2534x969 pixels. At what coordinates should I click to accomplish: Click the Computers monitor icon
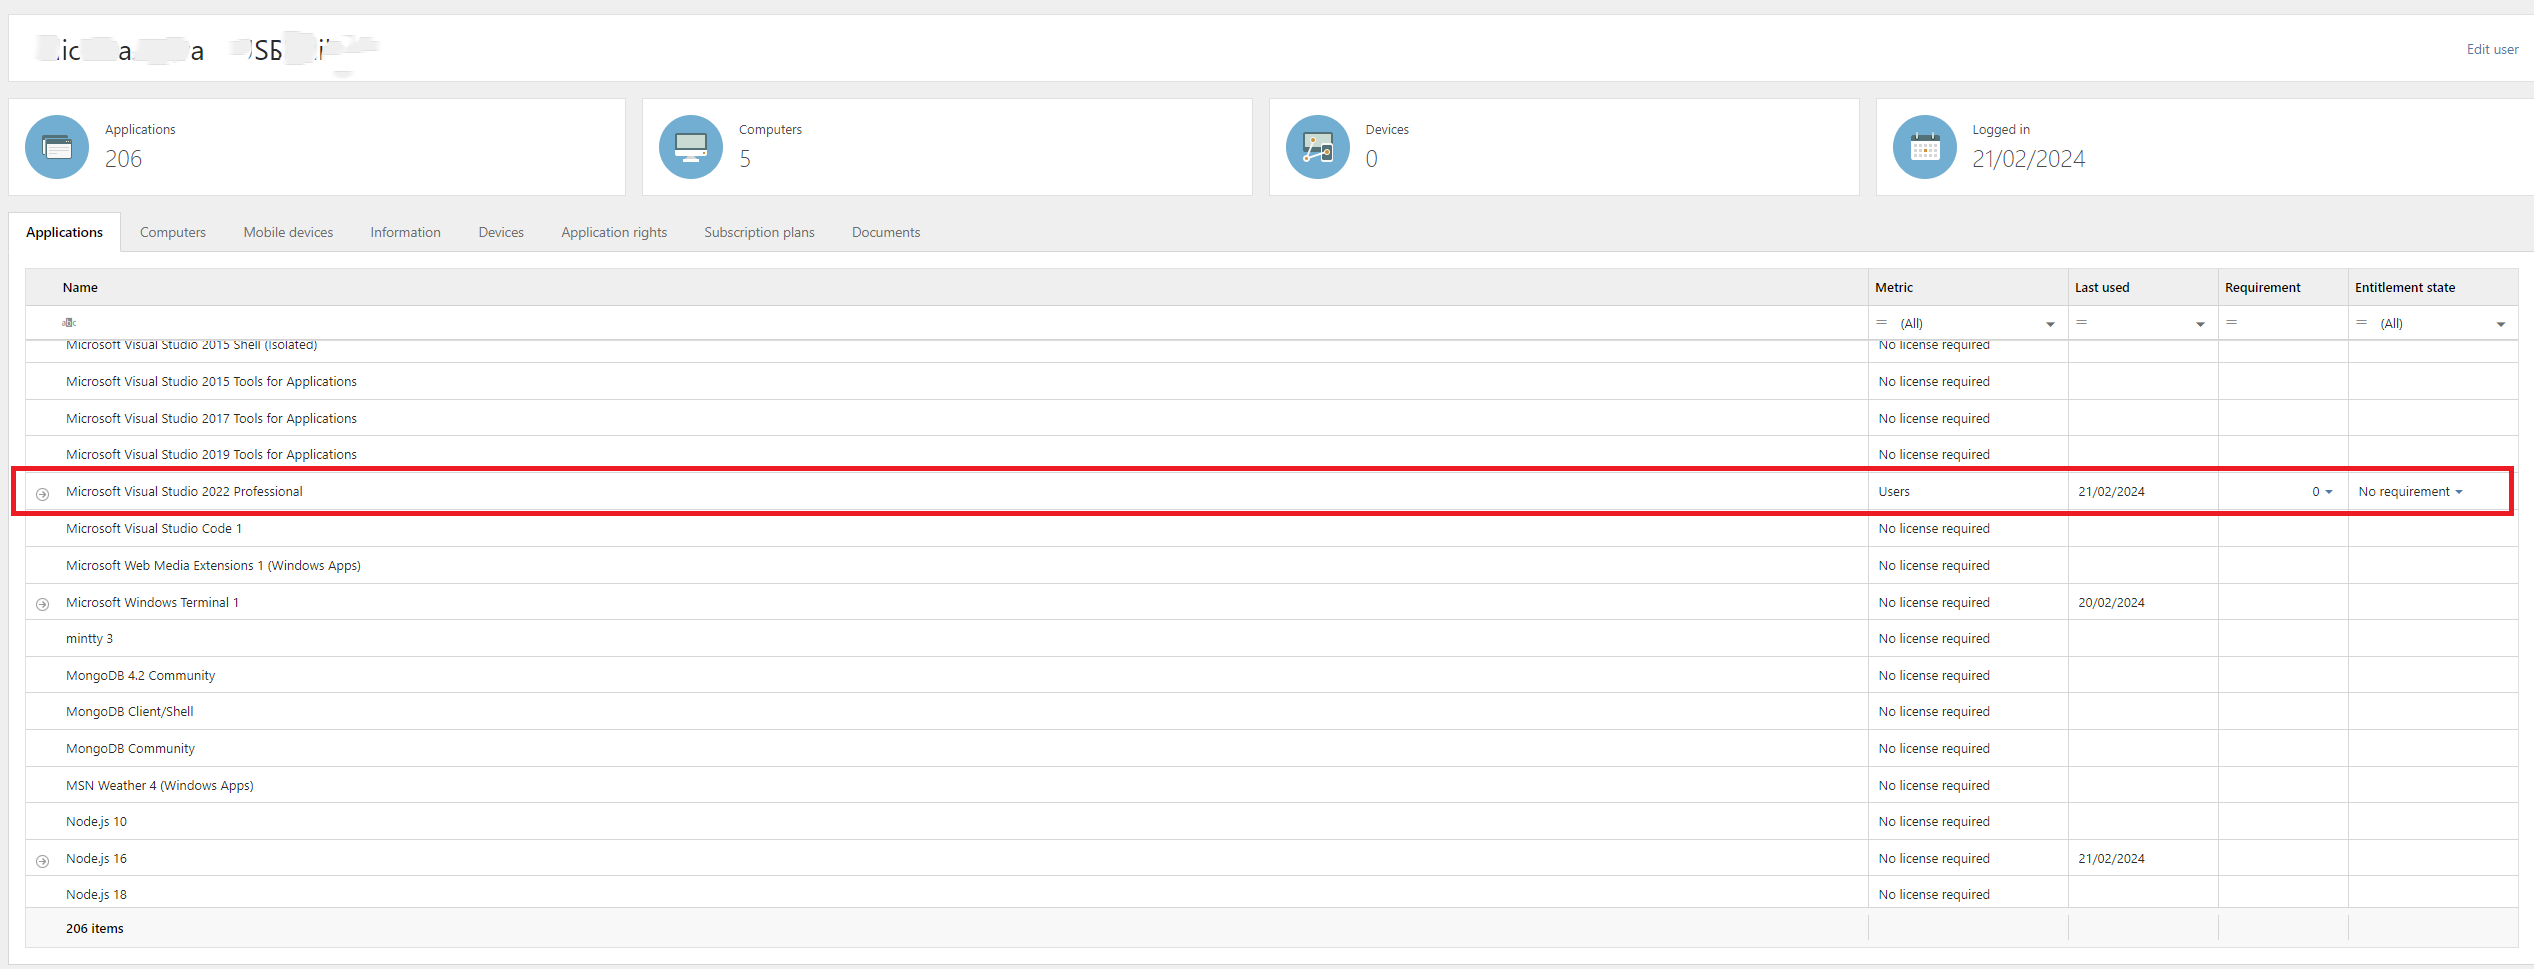[691, 147]
